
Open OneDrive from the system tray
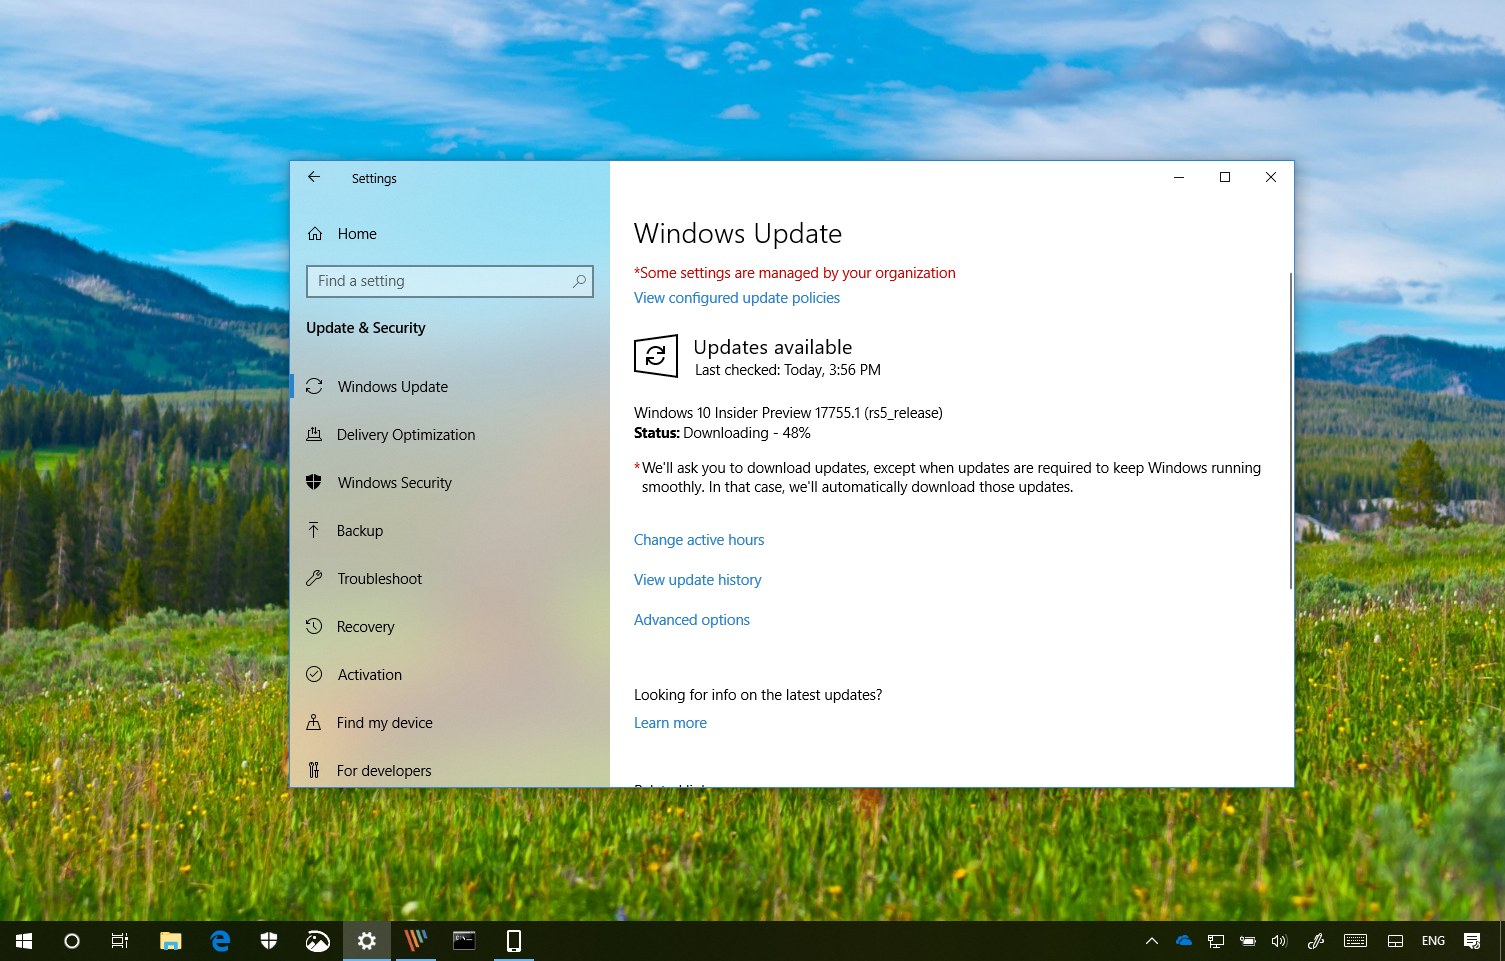[x=1183, y=940]
